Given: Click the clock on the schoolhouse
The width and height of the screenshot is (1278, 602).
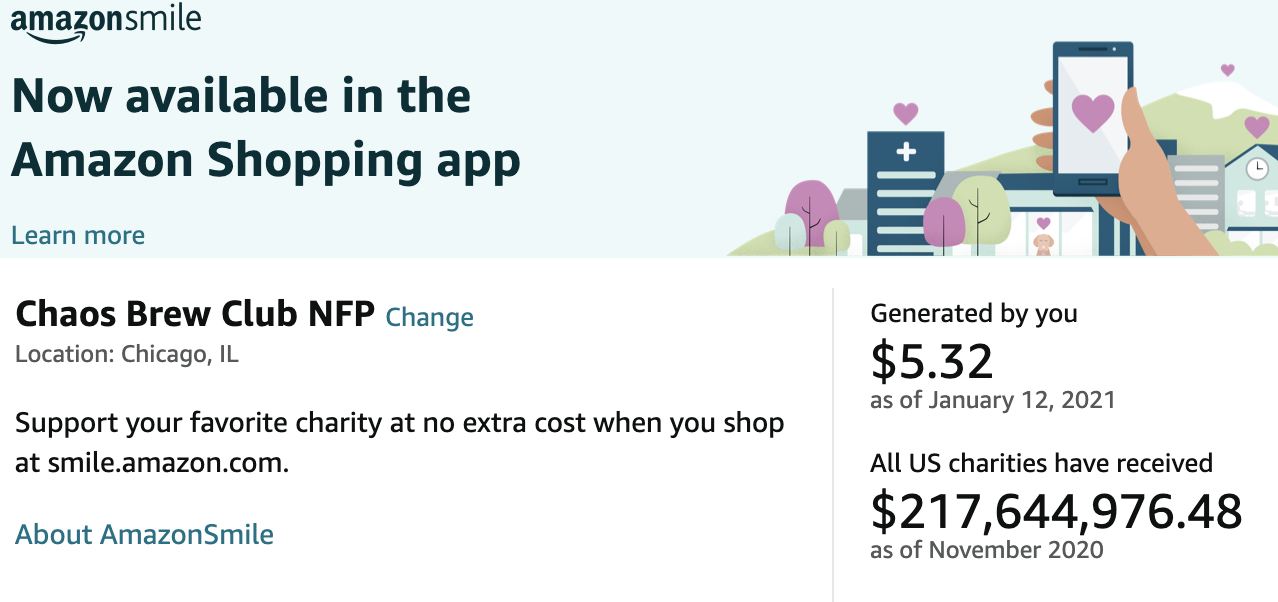Looking at the screenshot, I should click(x=1257, y=168).
